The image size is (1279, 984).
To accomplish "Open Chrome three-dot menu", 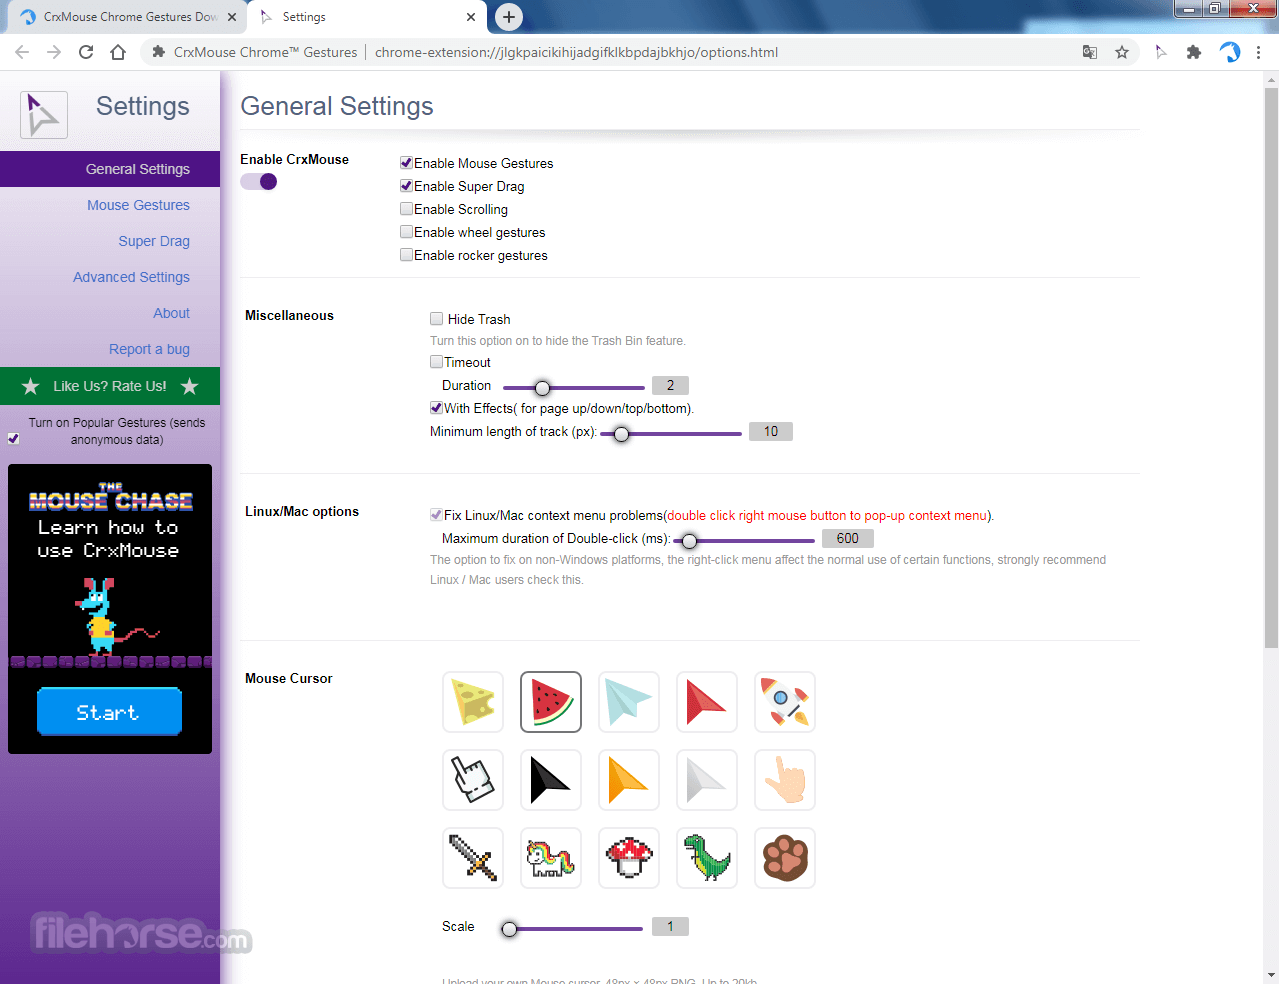I will (x=1258, y=52).
